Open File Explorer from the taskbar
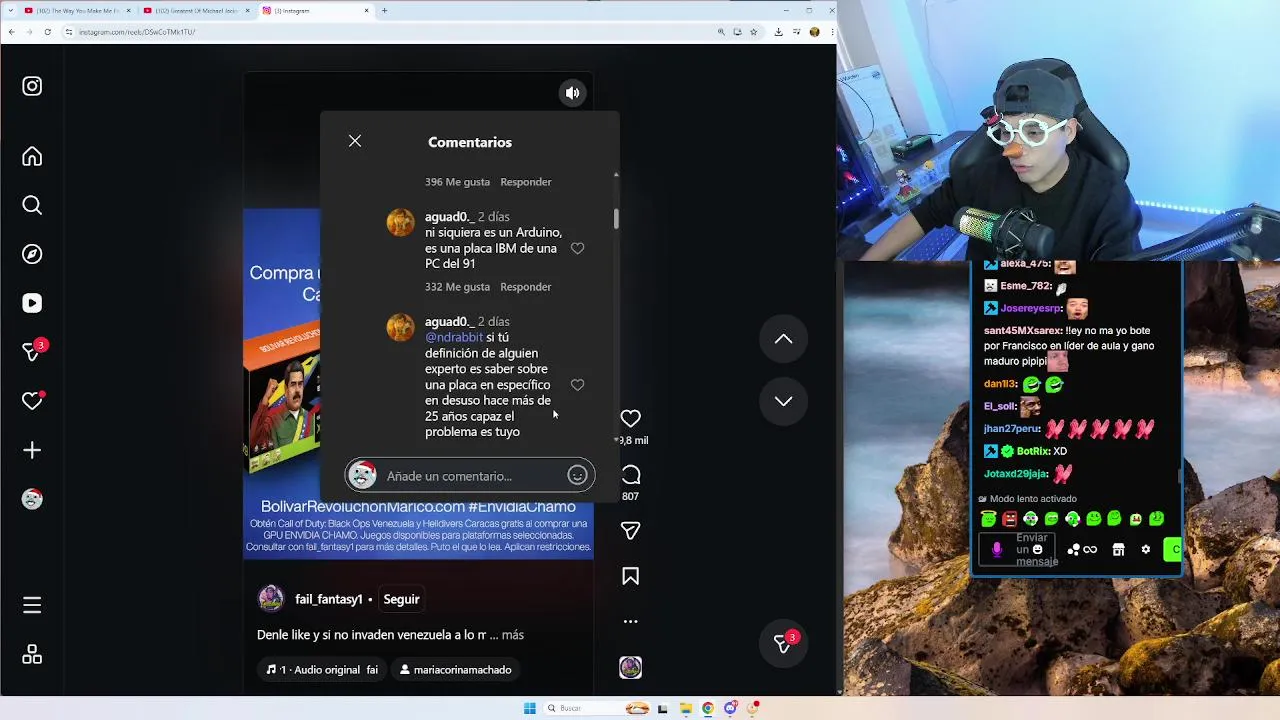The height and width of the screenshot is (720, 1280). point(685,708)
